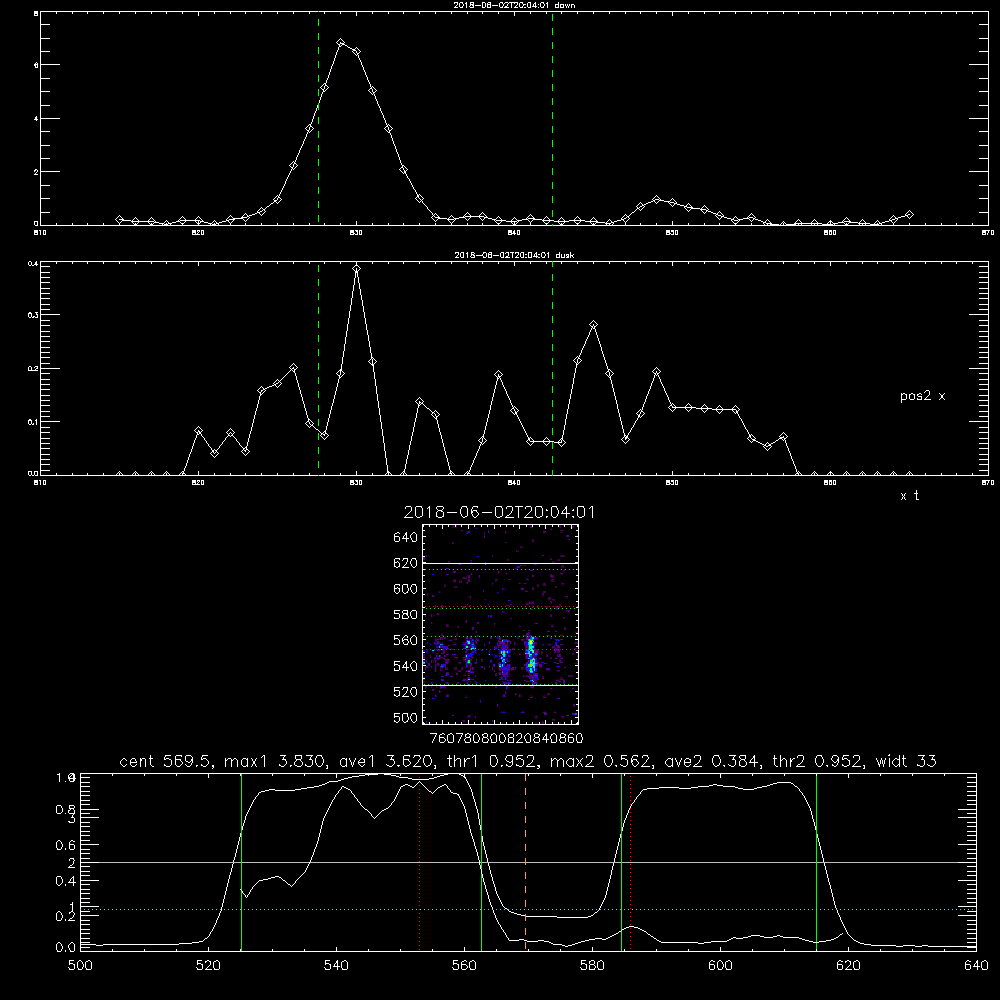
Task: Click the '560' y-axis label of the heatmap
Action: point(406,640)
